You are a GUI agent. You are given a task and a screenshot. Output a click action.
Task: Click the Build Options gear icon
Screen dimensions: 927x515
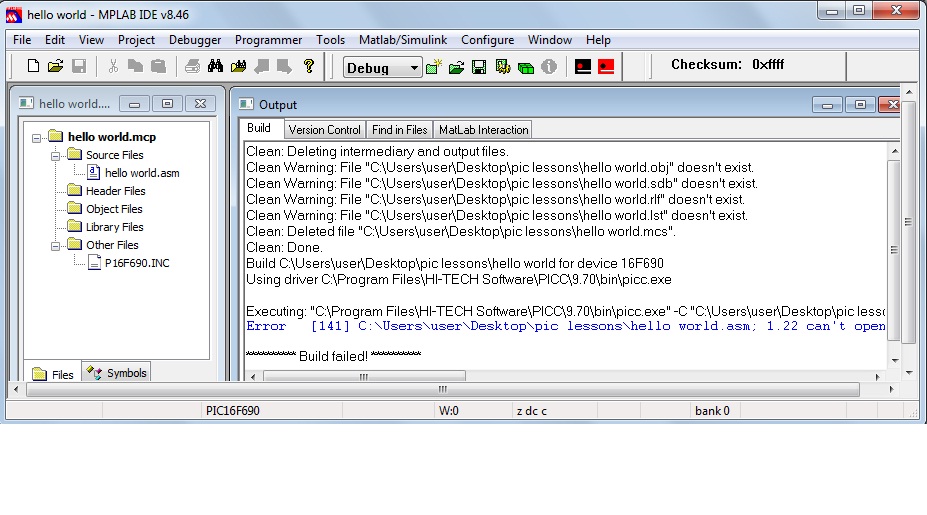[503, 67]
